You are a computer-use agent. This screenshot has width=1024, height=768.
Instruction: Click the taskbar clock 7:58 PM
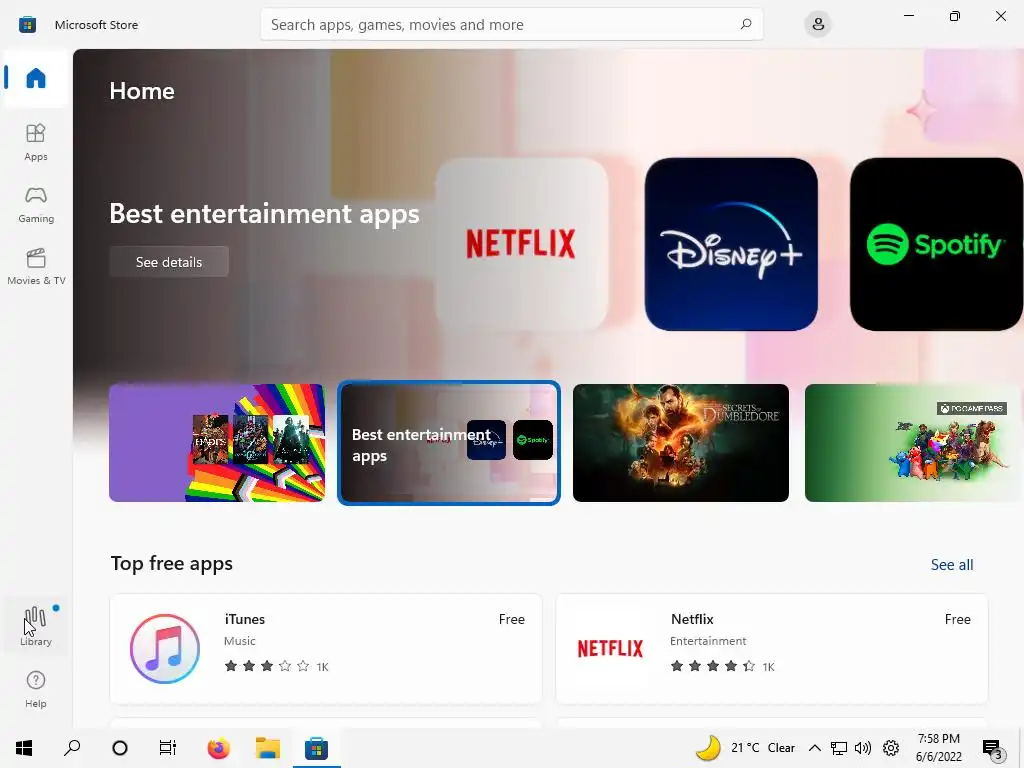click(938, 739)
